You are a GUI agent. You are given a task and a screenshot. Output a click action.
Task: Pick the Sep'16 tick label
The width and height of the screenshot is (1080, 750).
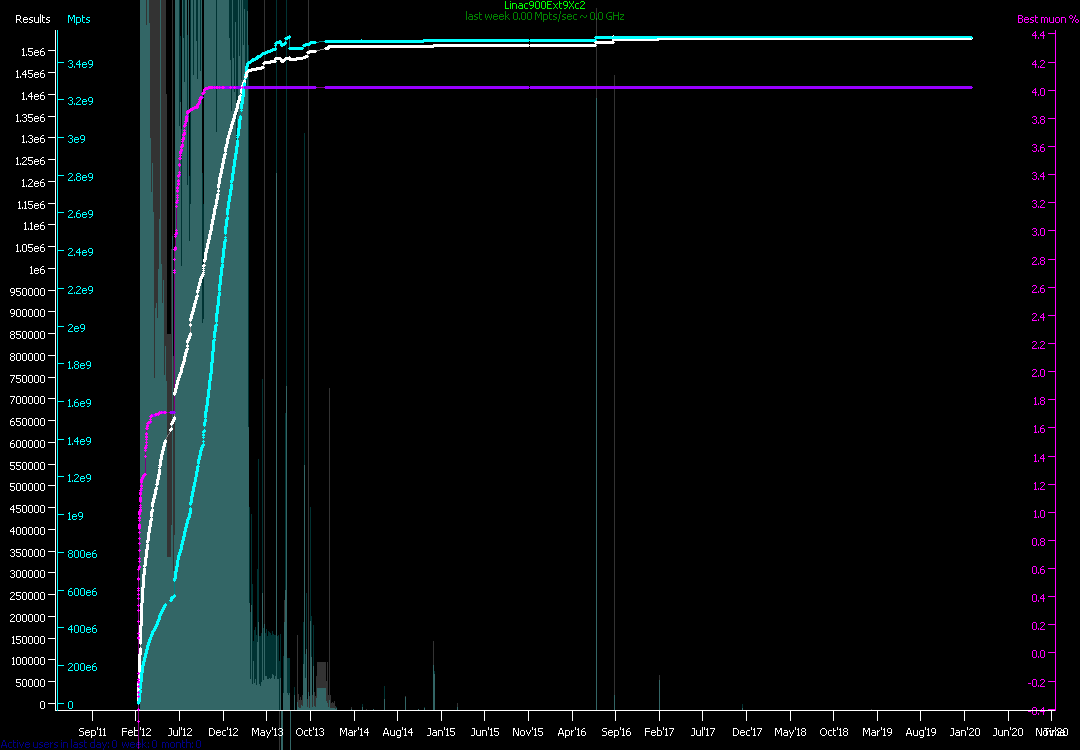point(615,732)
